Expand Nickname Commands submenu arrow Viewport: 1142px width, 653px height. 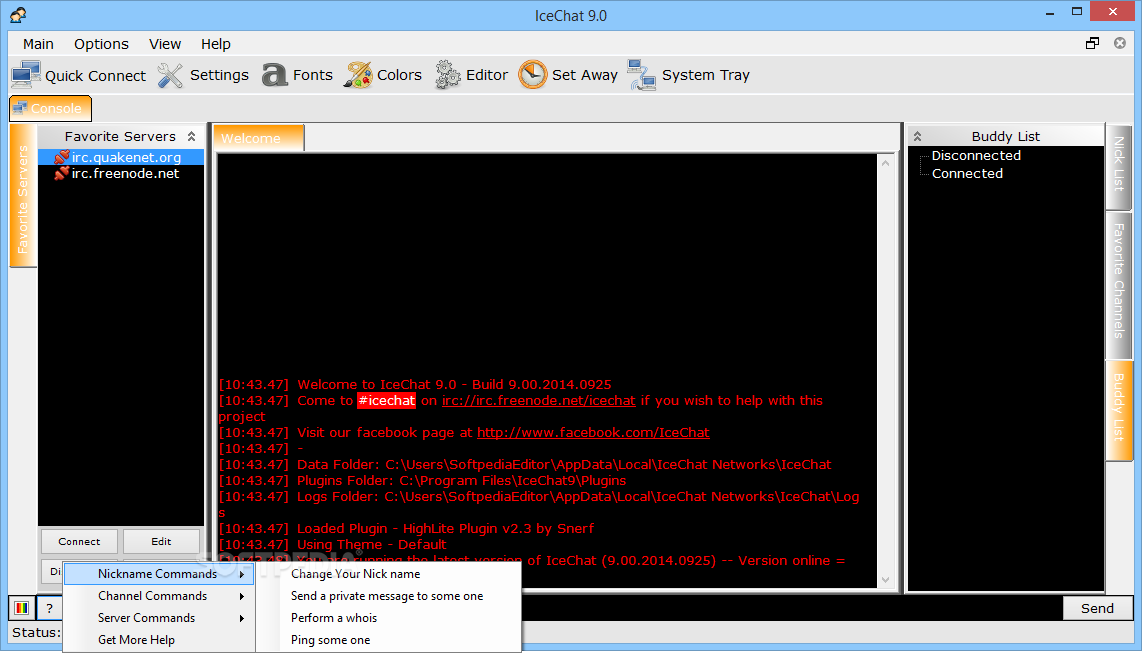pos(242,574)
